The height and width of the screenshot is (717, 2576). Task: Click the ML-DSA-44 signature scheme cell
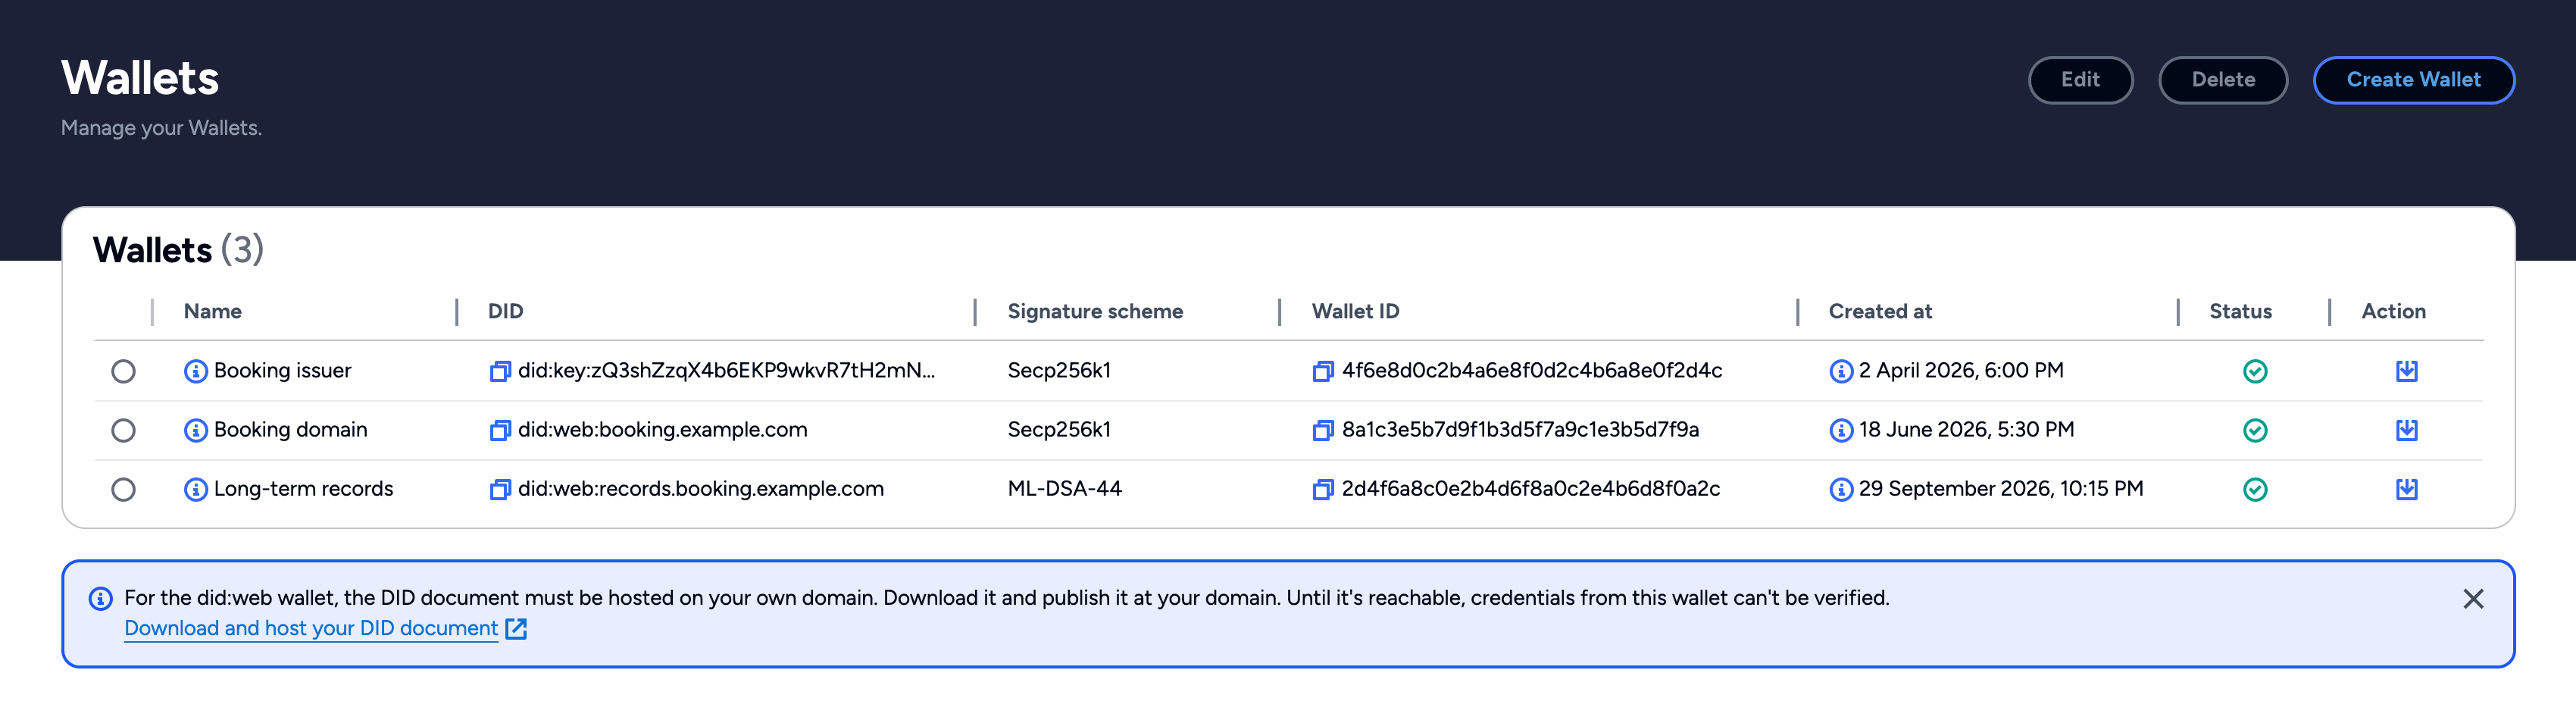[1064, 489]
